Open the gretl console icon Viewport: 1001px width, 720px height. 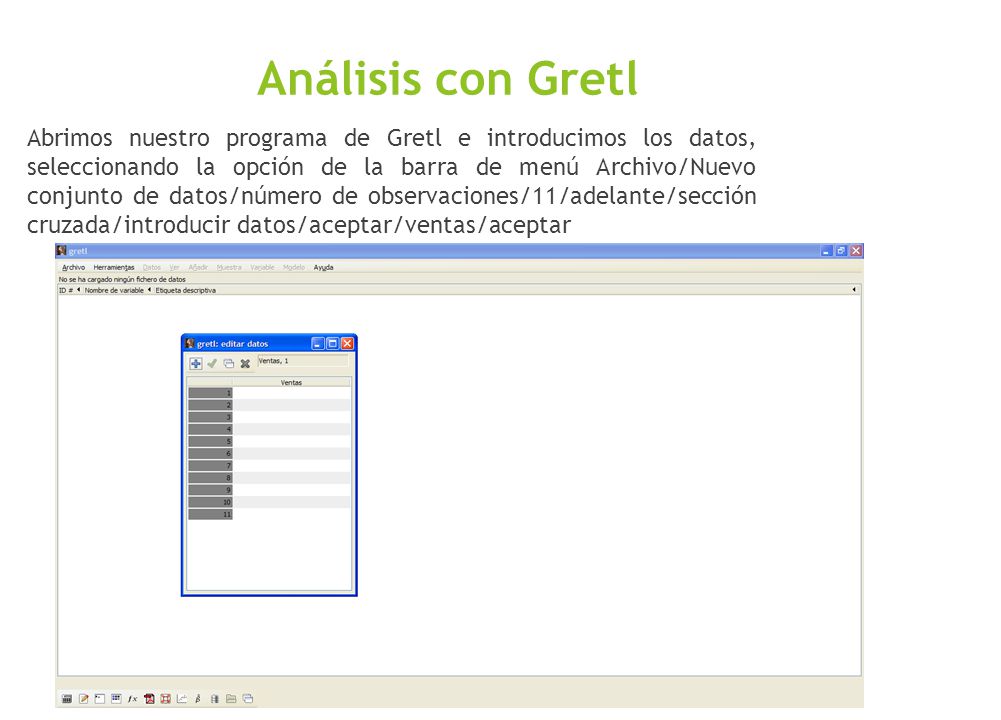[100, 699]
